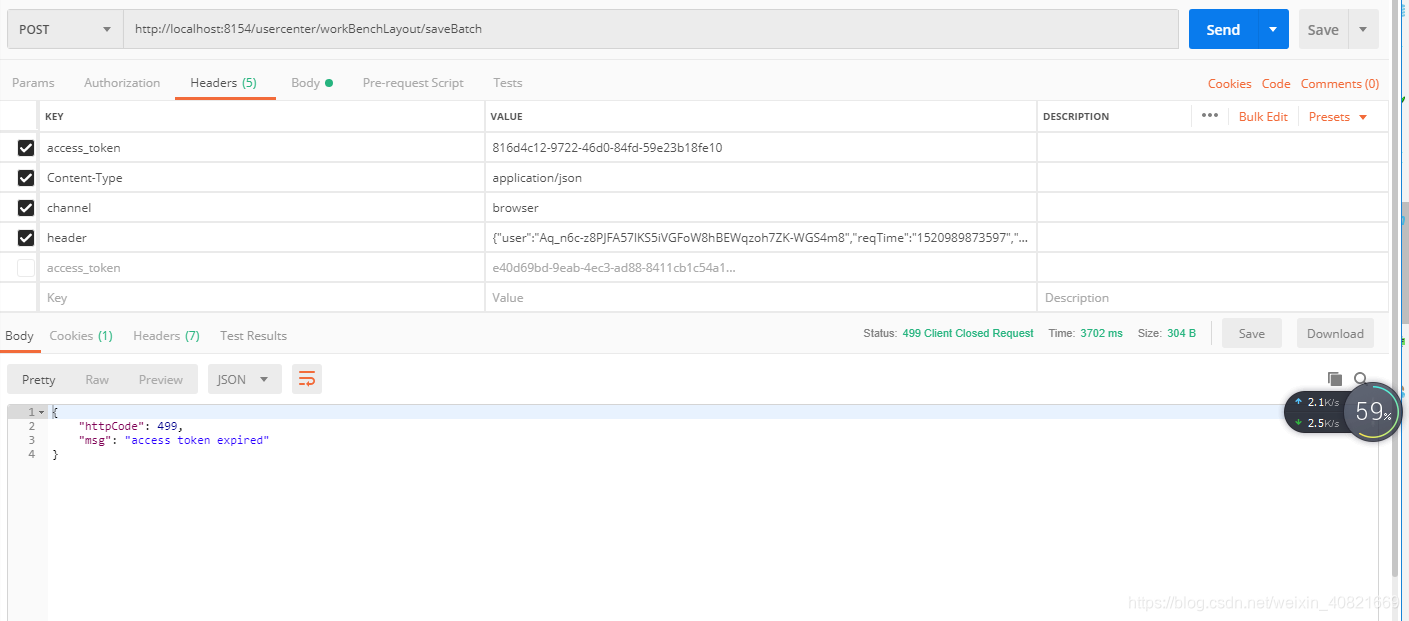Screen dimensions: 1409x621
Task: Click the Save request button
Action: click(1323, 30)
